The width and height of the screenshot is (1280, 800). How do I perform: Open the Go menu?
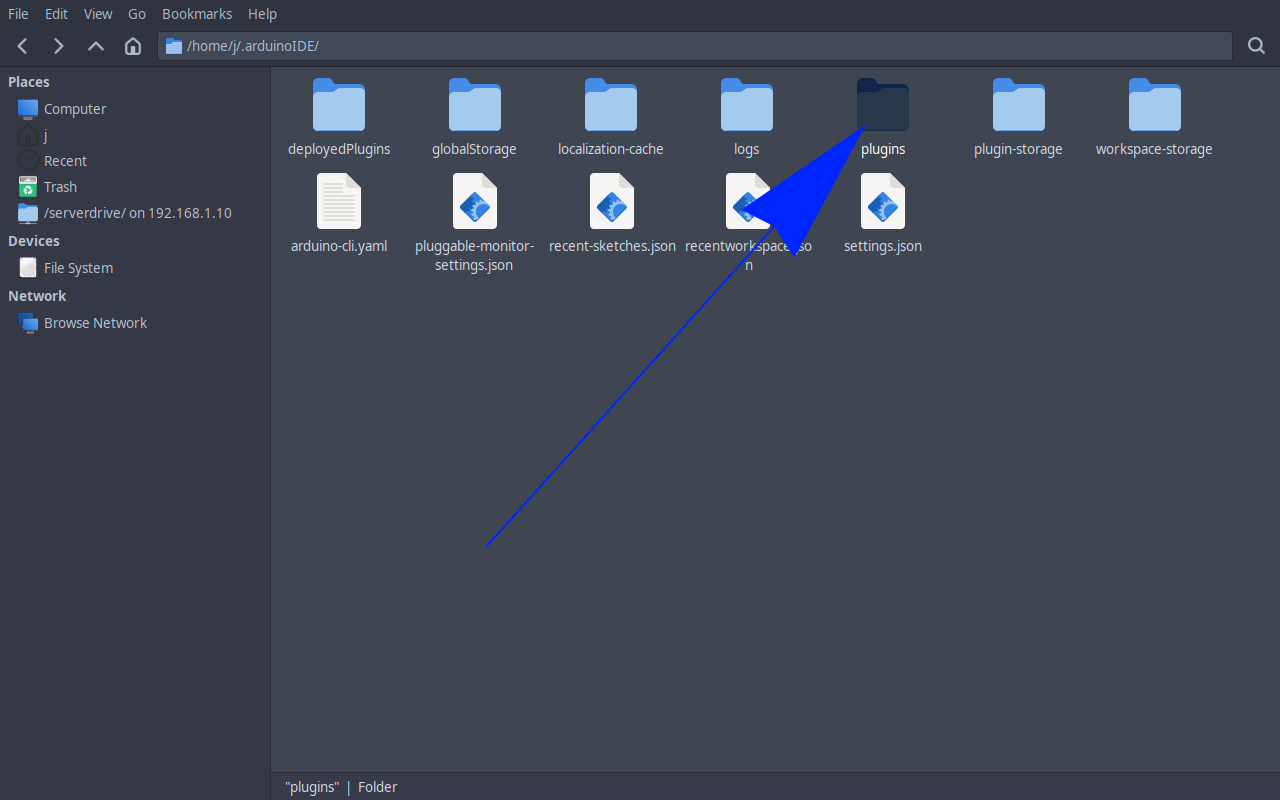[137, 14]
